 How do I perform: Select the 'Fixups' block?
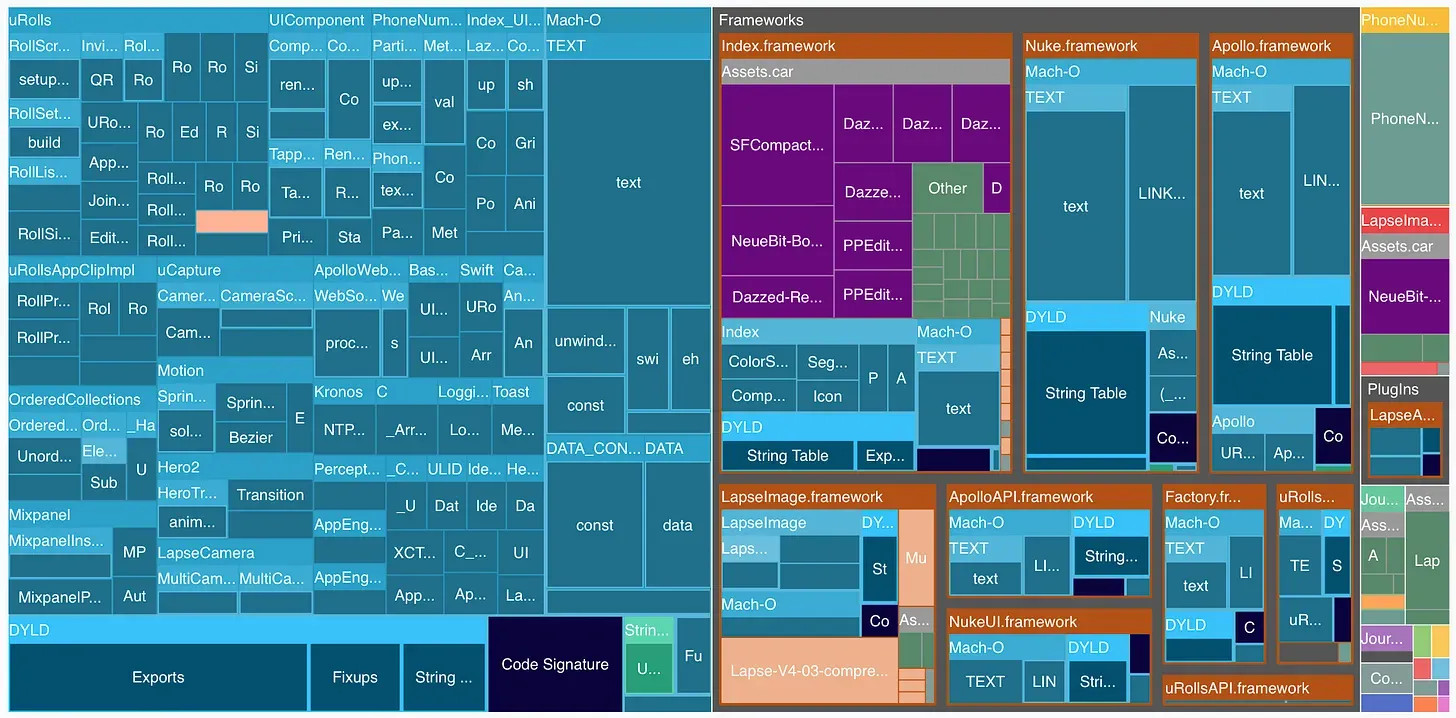pos(355,677)
